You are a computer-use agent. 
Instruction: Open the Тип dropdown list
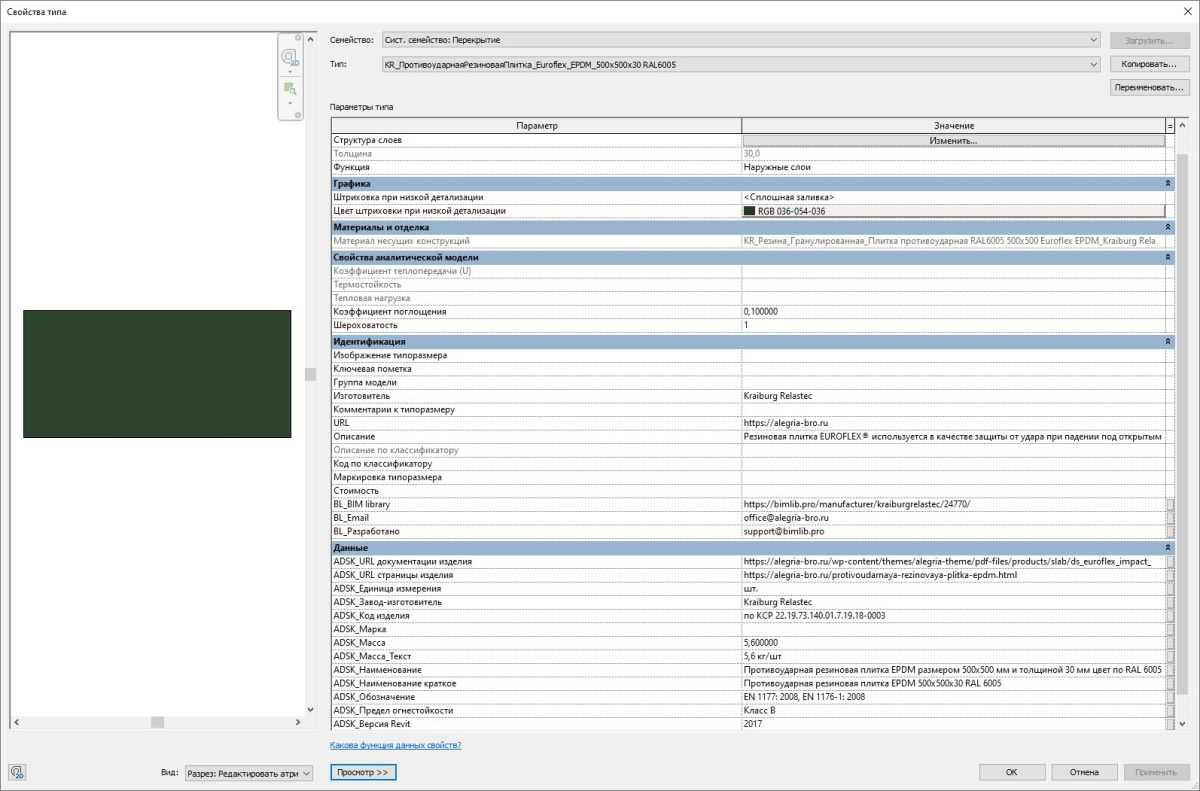click(x=1094, y=65)
